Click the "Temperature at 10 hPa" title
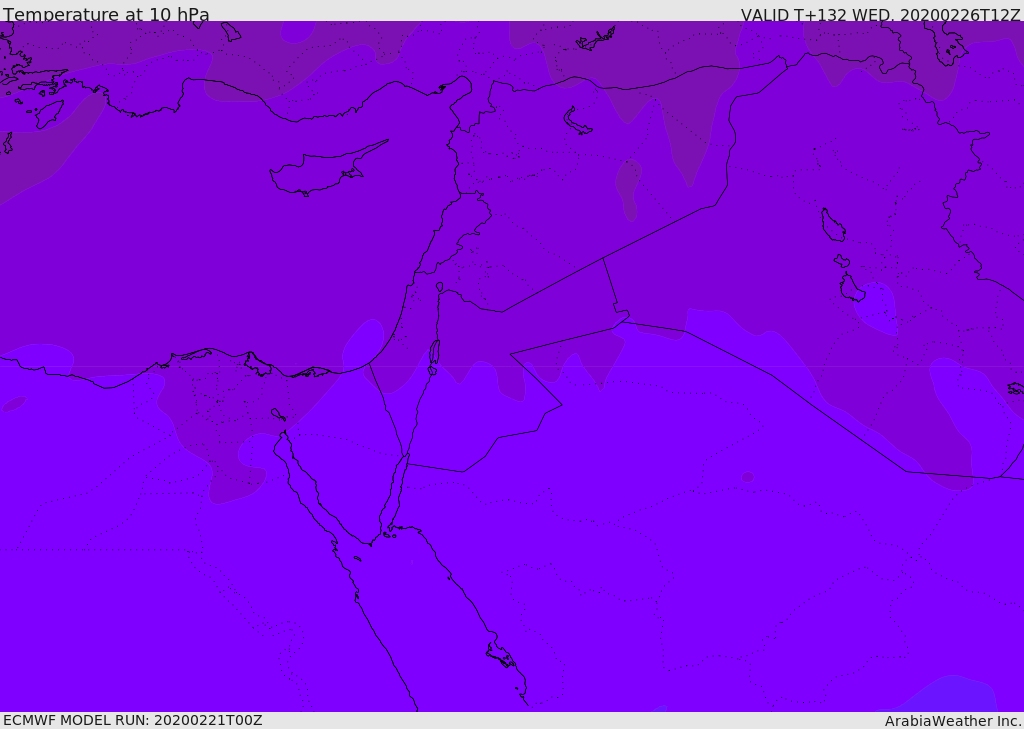1024x729 pixels. (106, 15)
